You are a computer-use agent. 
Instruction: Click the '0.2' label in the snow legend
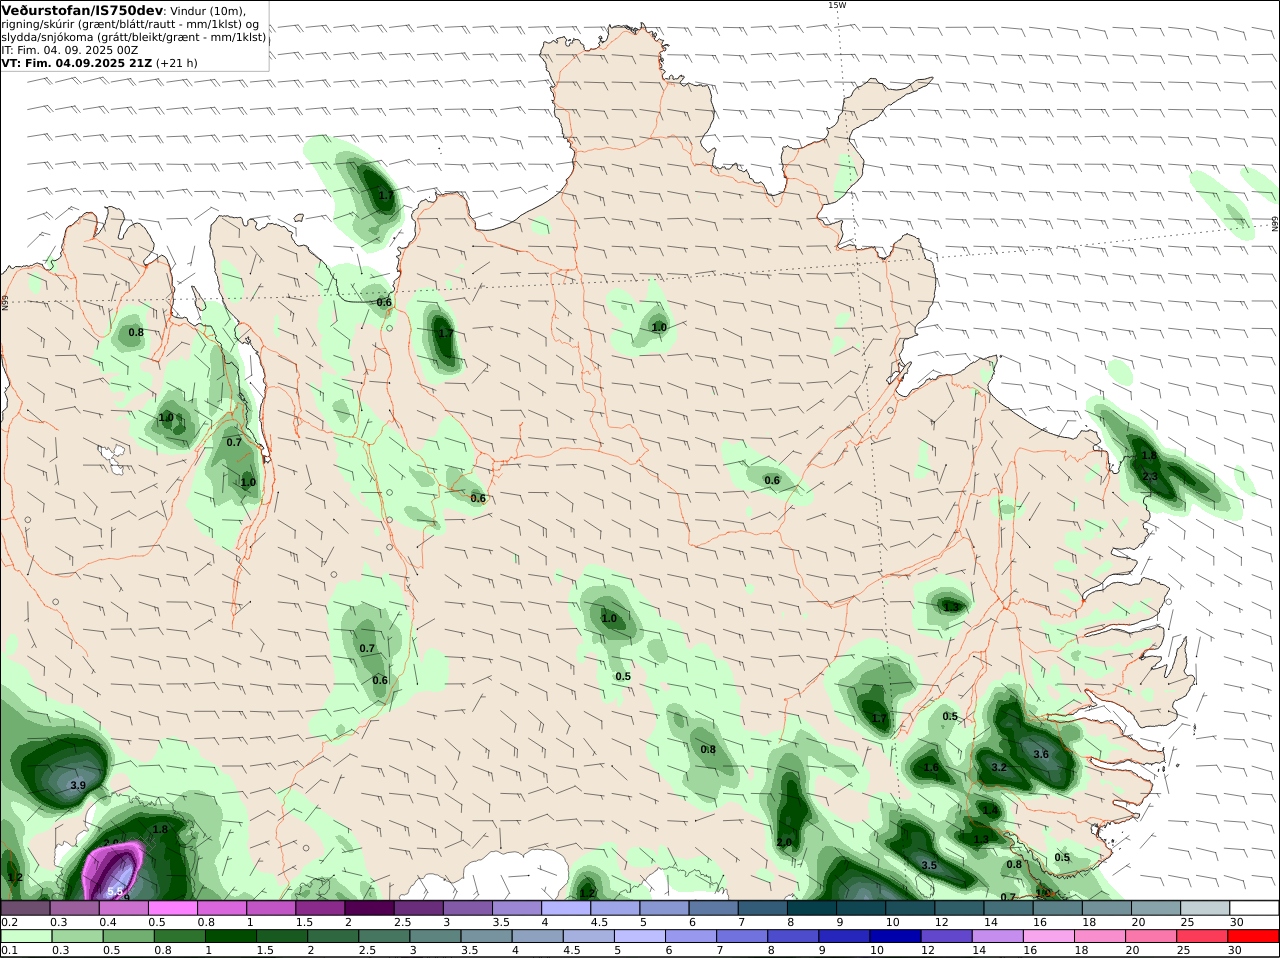pyautogui.click(x=9, y=922)
